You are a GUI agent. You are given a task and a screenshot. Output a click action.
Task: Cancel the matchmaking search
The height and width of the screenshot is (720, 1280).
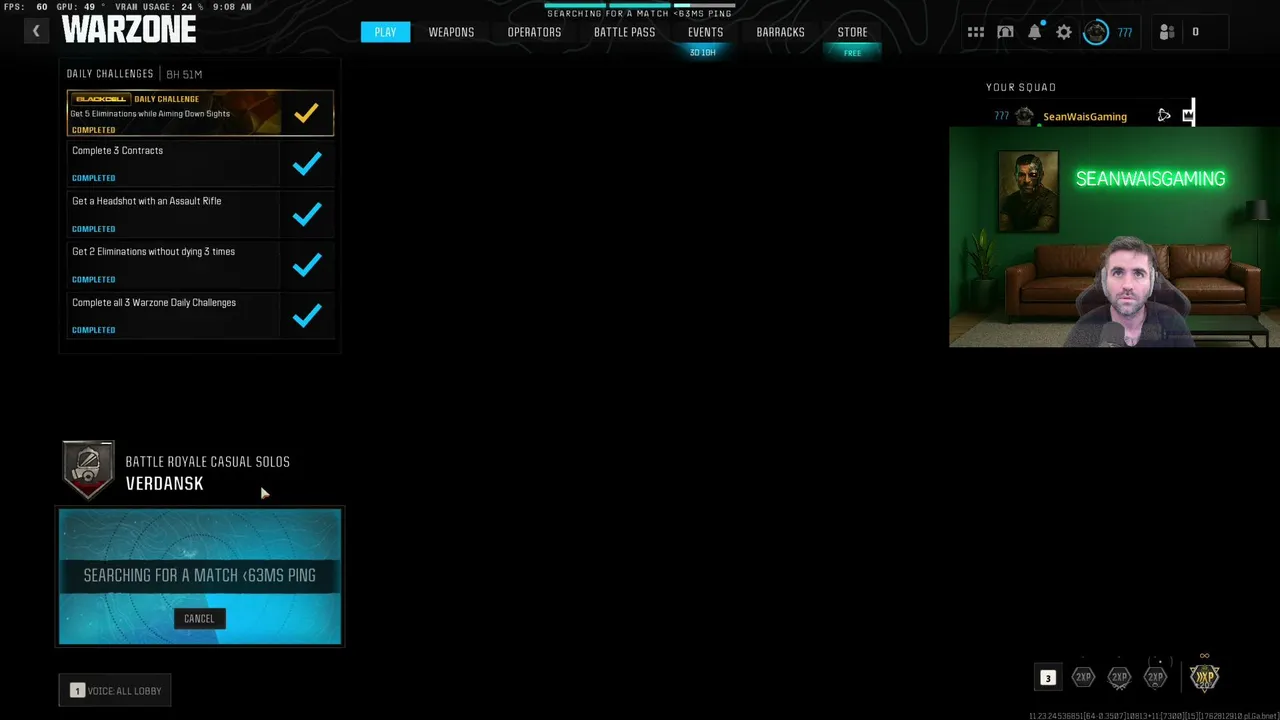coord(199,618)
